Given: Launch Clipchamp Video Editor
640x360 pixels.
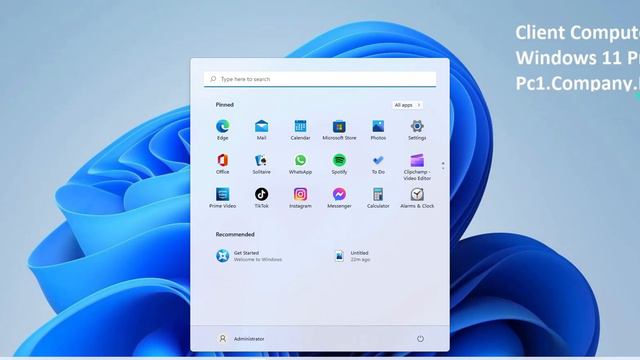Looking at the screenshot, I should pos(417,167).
